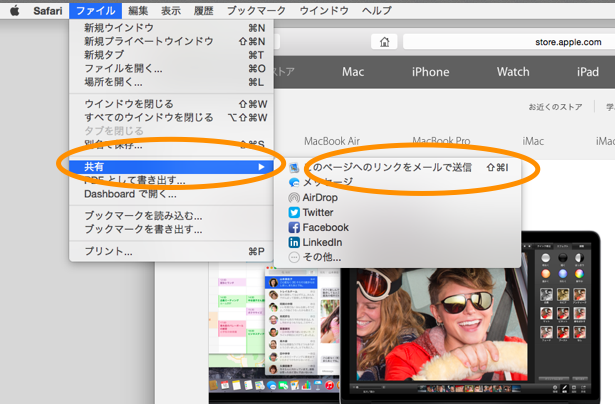Viewport: 615px width, 404px height.
Task: Expand the 共有 submenu arrow
Action: (262, 167)
